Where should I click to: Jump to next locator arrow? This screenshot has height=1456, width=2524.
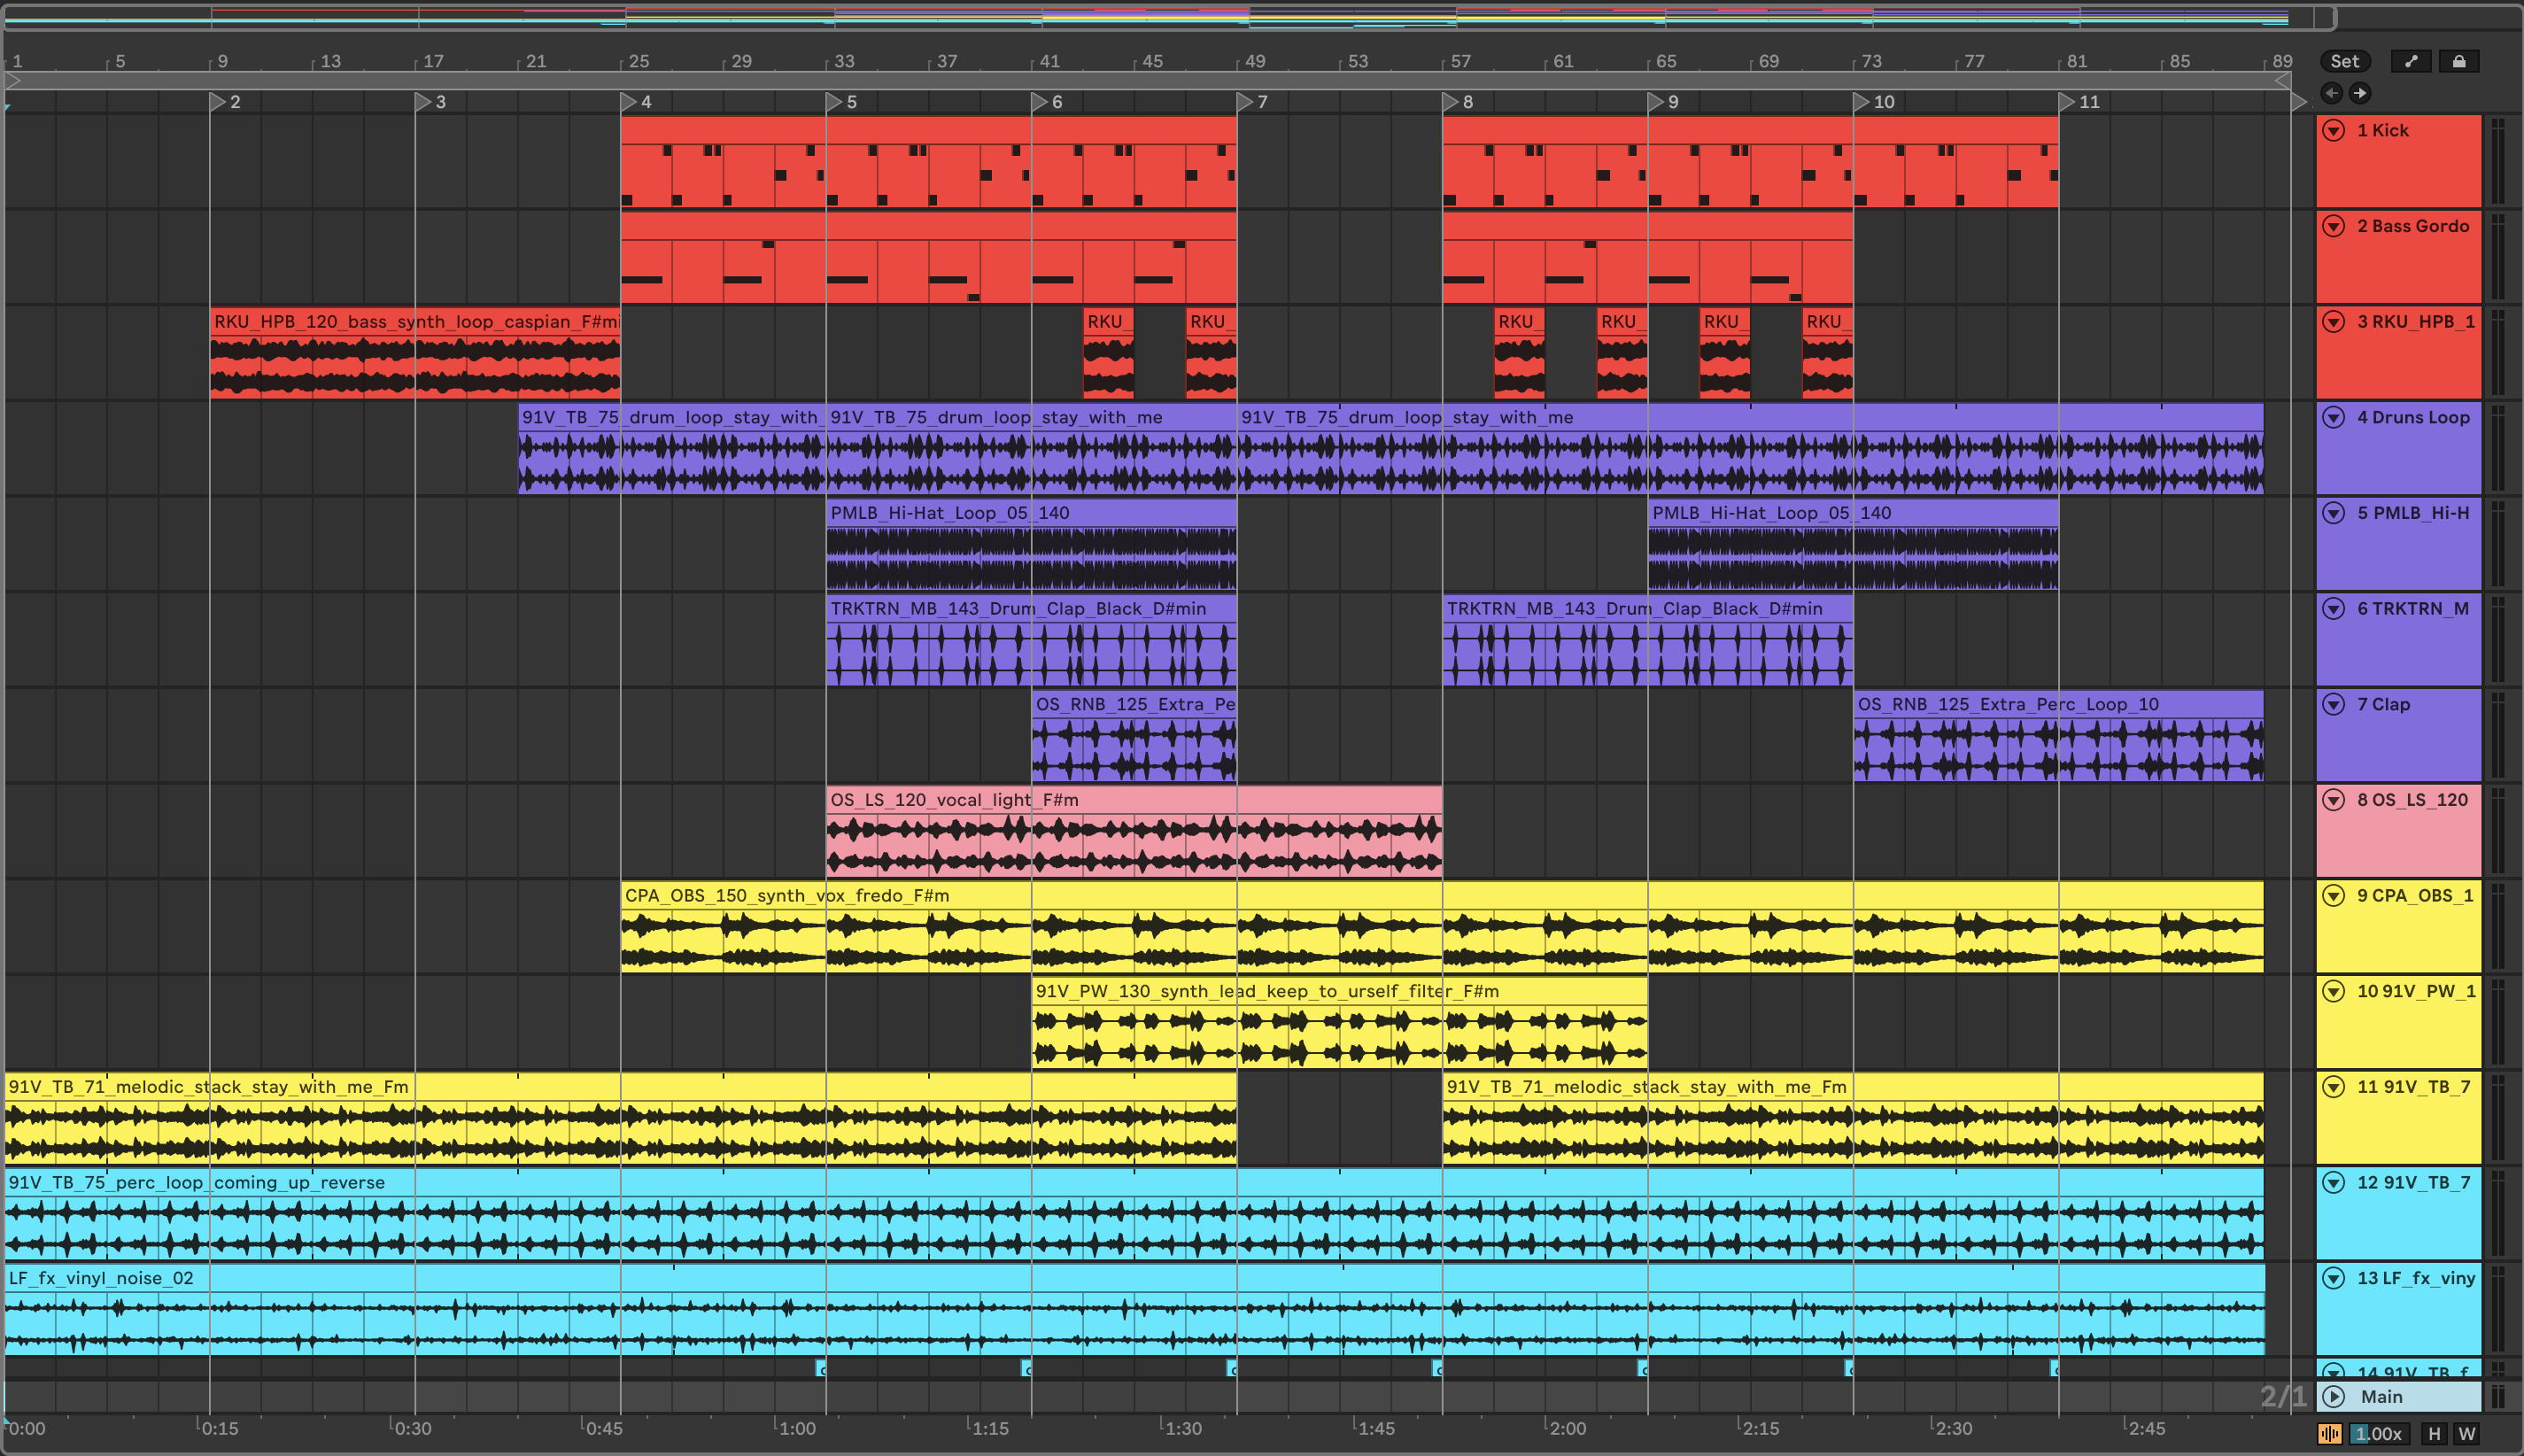click(x=2360, y=93)
